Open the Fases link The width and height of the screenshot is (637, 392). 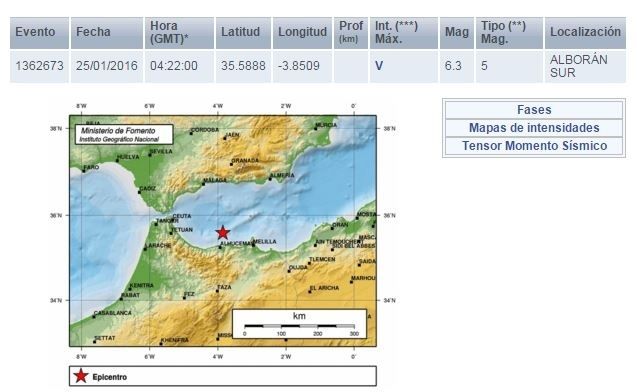534,110
